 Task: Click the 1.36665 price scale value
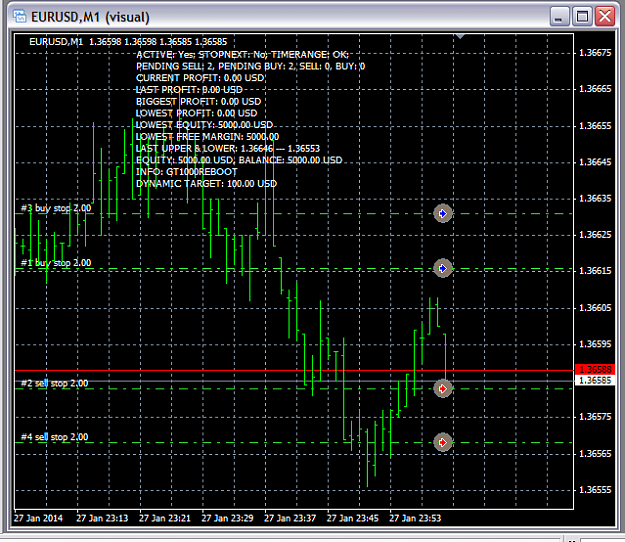pyautogui.click(x=595, y=88)
